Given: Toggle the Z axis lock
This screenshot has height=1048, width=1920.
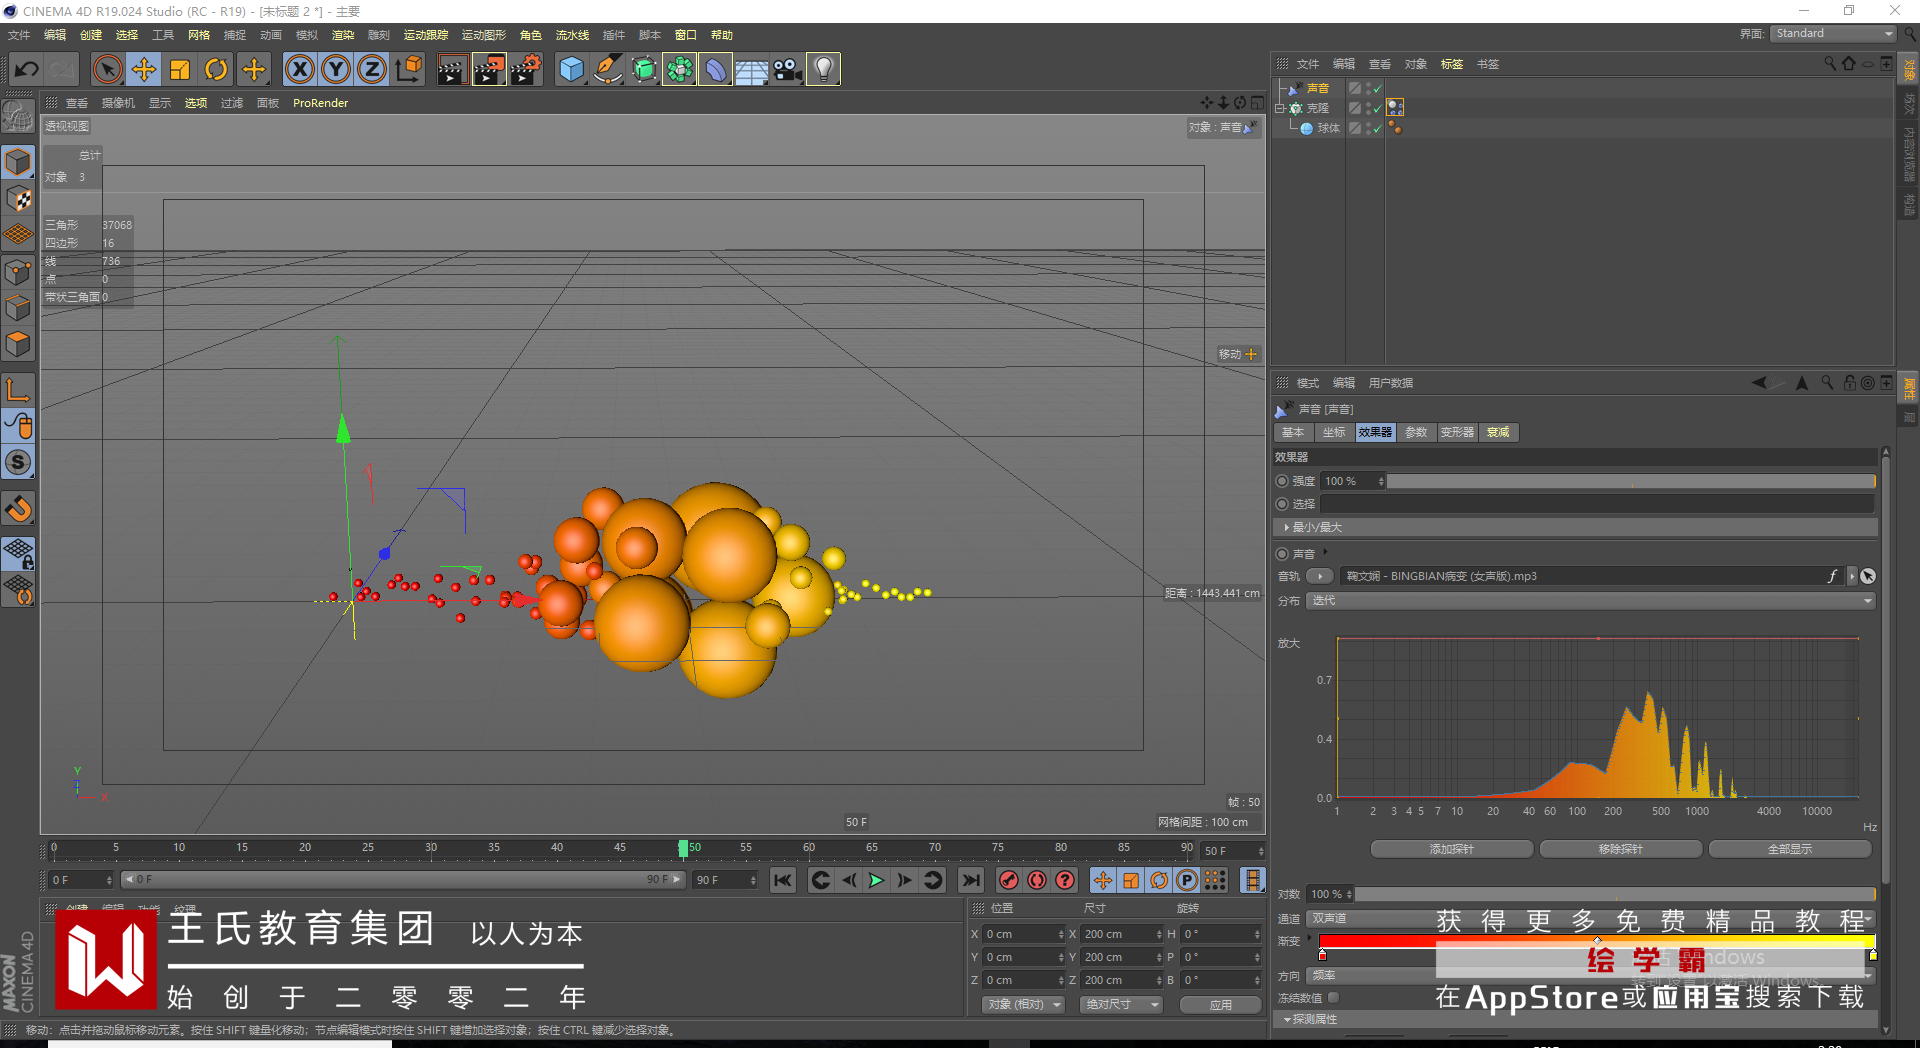Looking at the screenshot, I should coord(371,70).
